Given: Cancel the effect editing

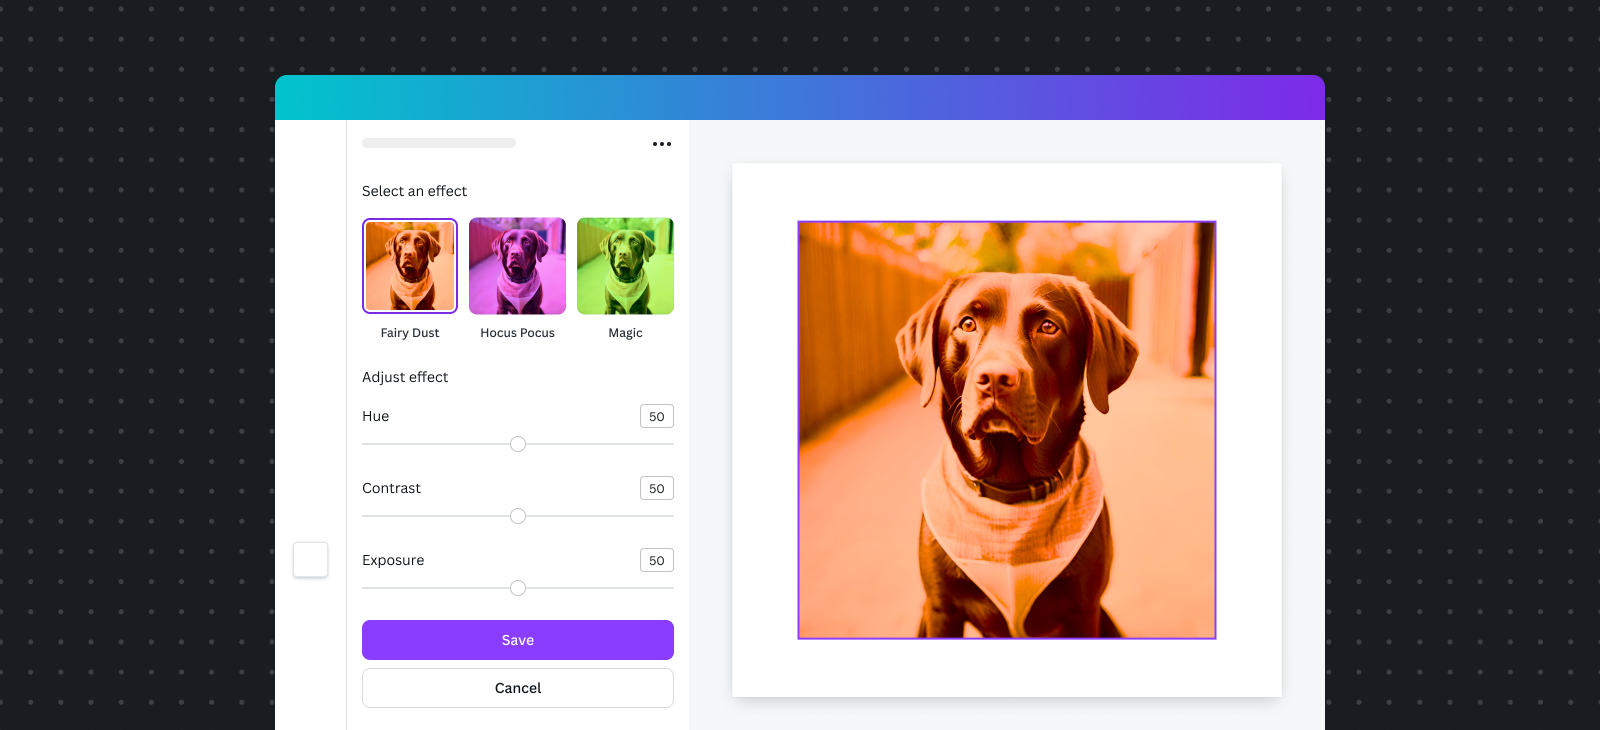Looking at the screenshot, I should pyautogui.click(x=518, y=688).
